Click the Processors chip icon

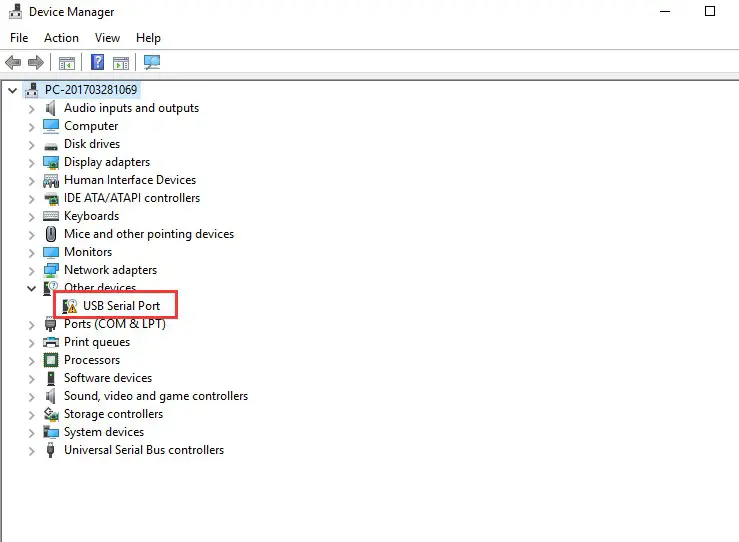click(x=51, y=360)
